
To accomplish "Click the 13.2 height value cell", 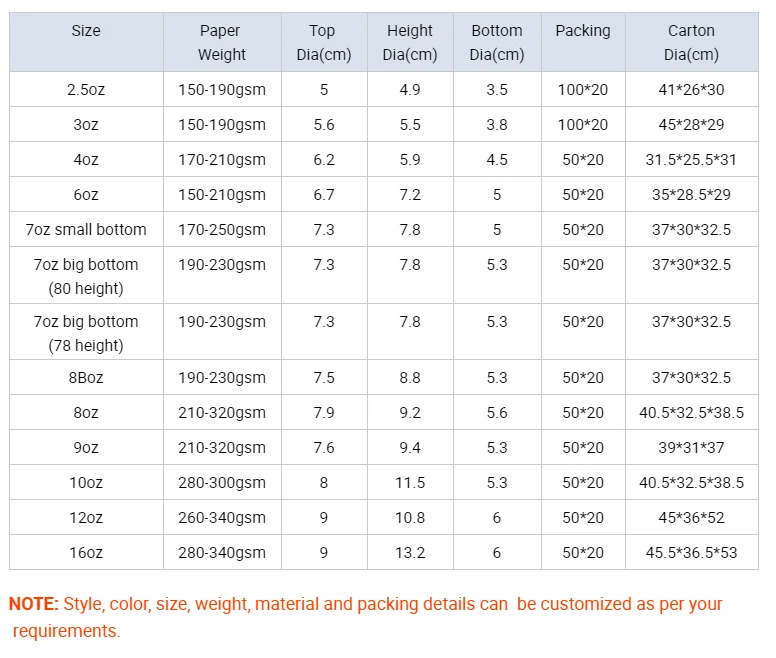I will [410, 553].
